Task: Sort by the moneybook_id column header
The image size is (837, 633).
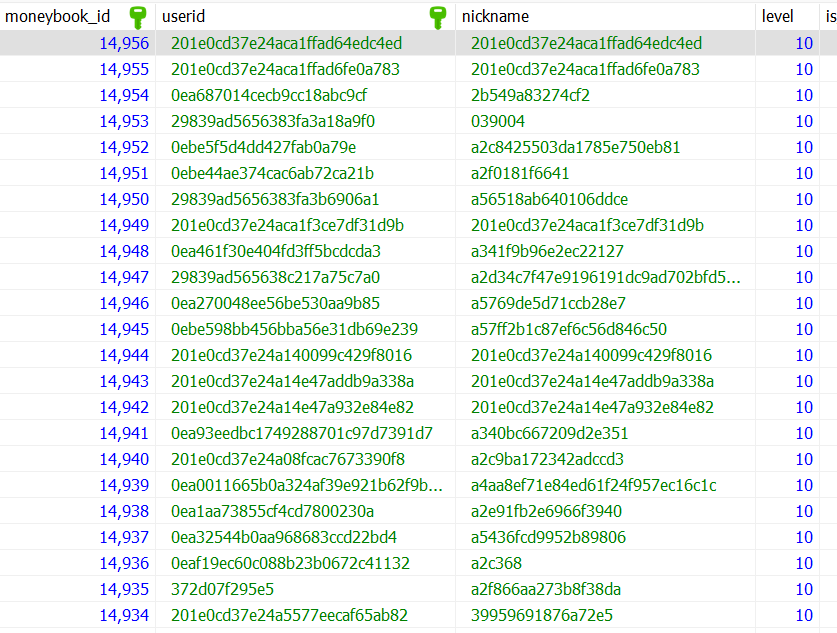Action: [x=58, y=16]
